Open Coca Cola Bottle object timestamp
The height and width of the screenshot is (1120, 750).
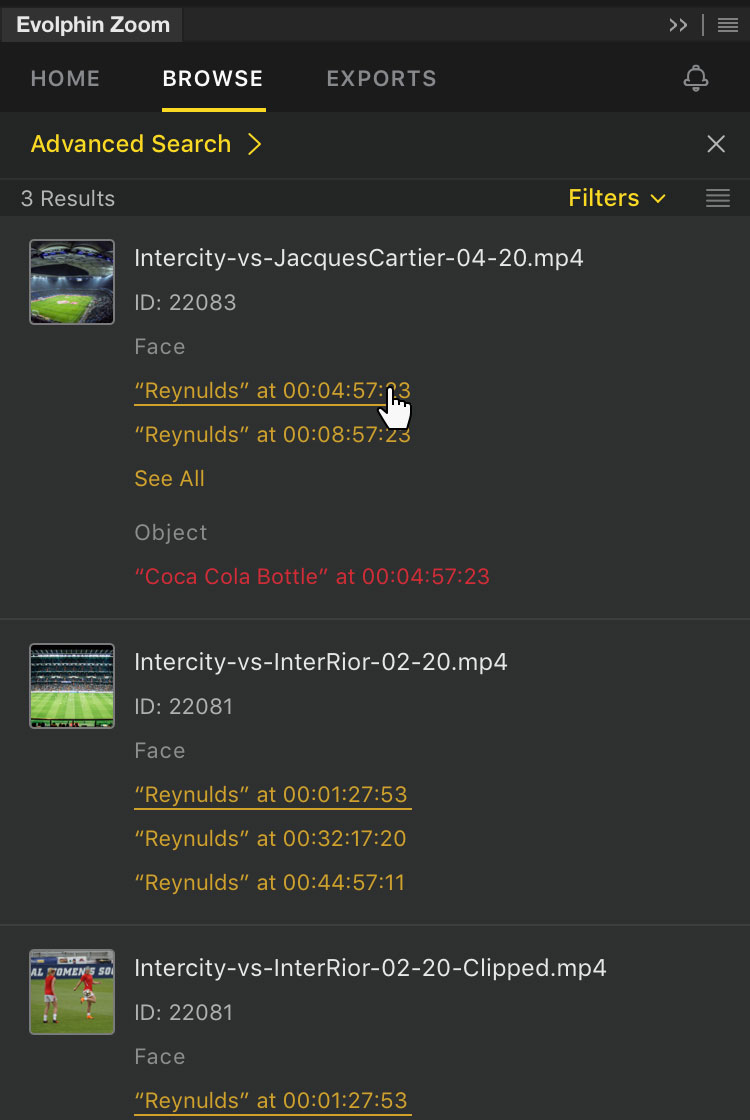pos(312,576)
